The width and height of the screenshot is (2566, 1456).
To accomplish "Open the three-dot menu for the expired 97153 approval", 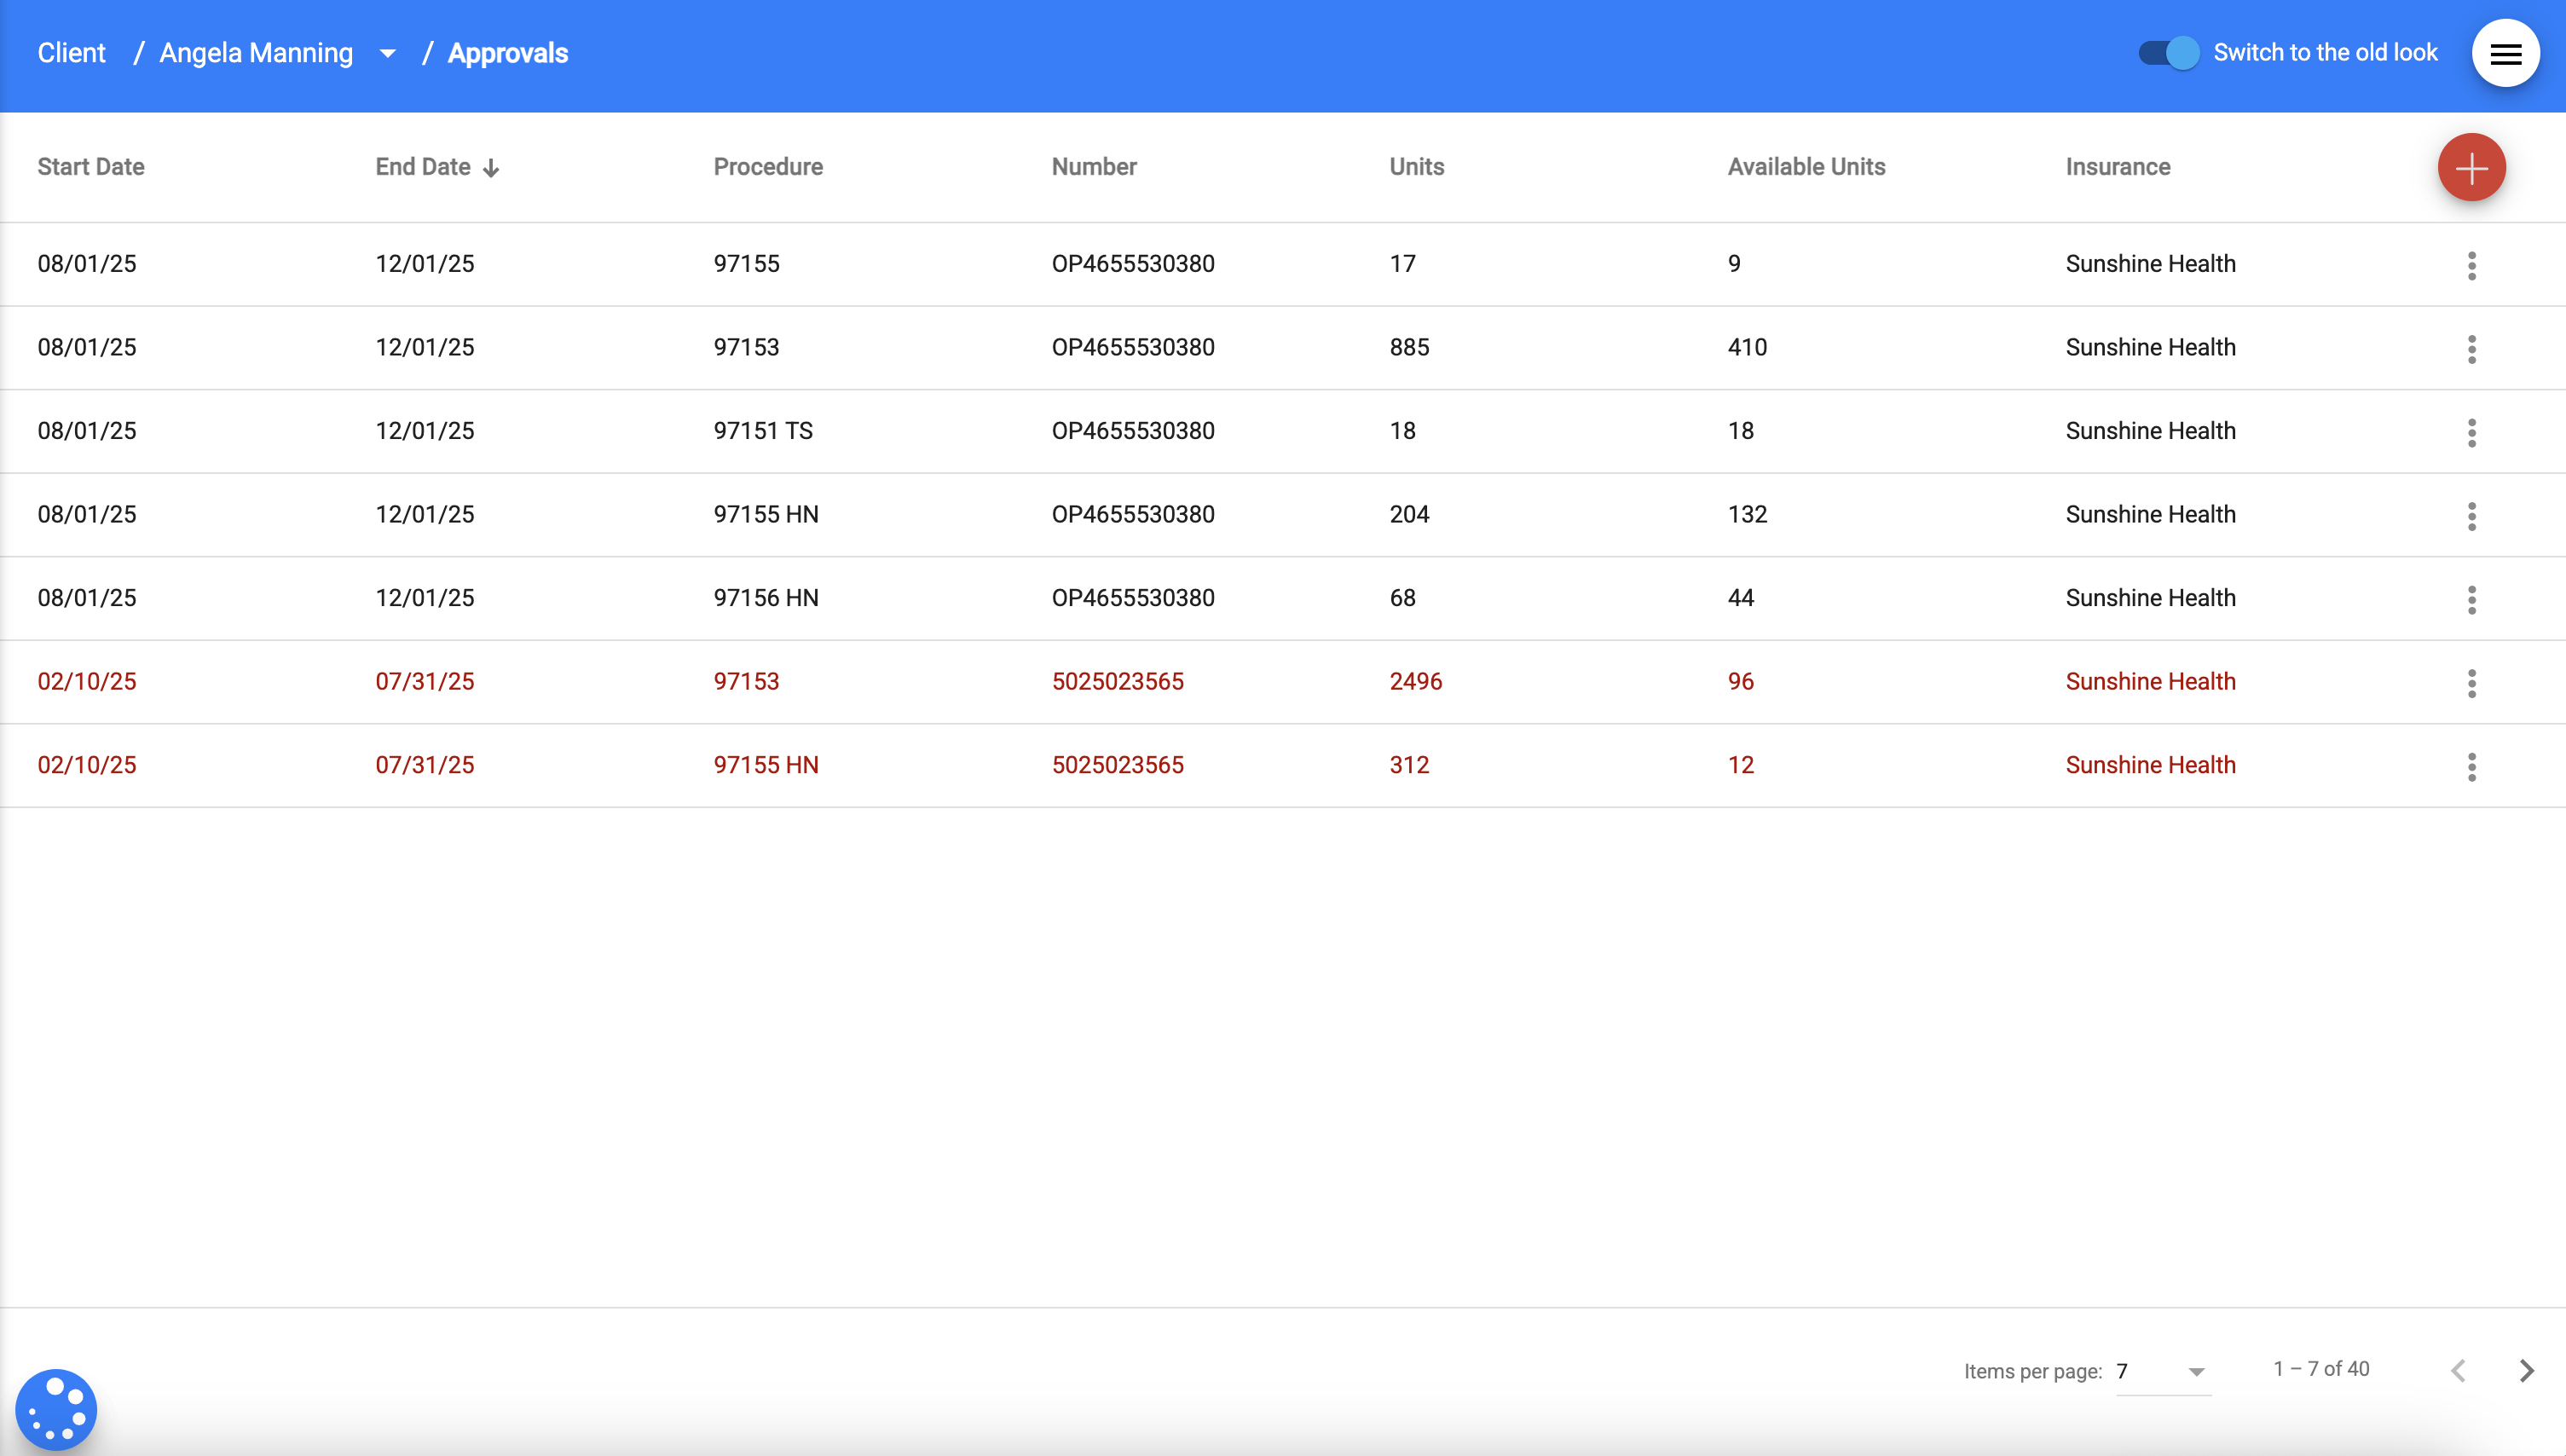I will coord(2471,683).
